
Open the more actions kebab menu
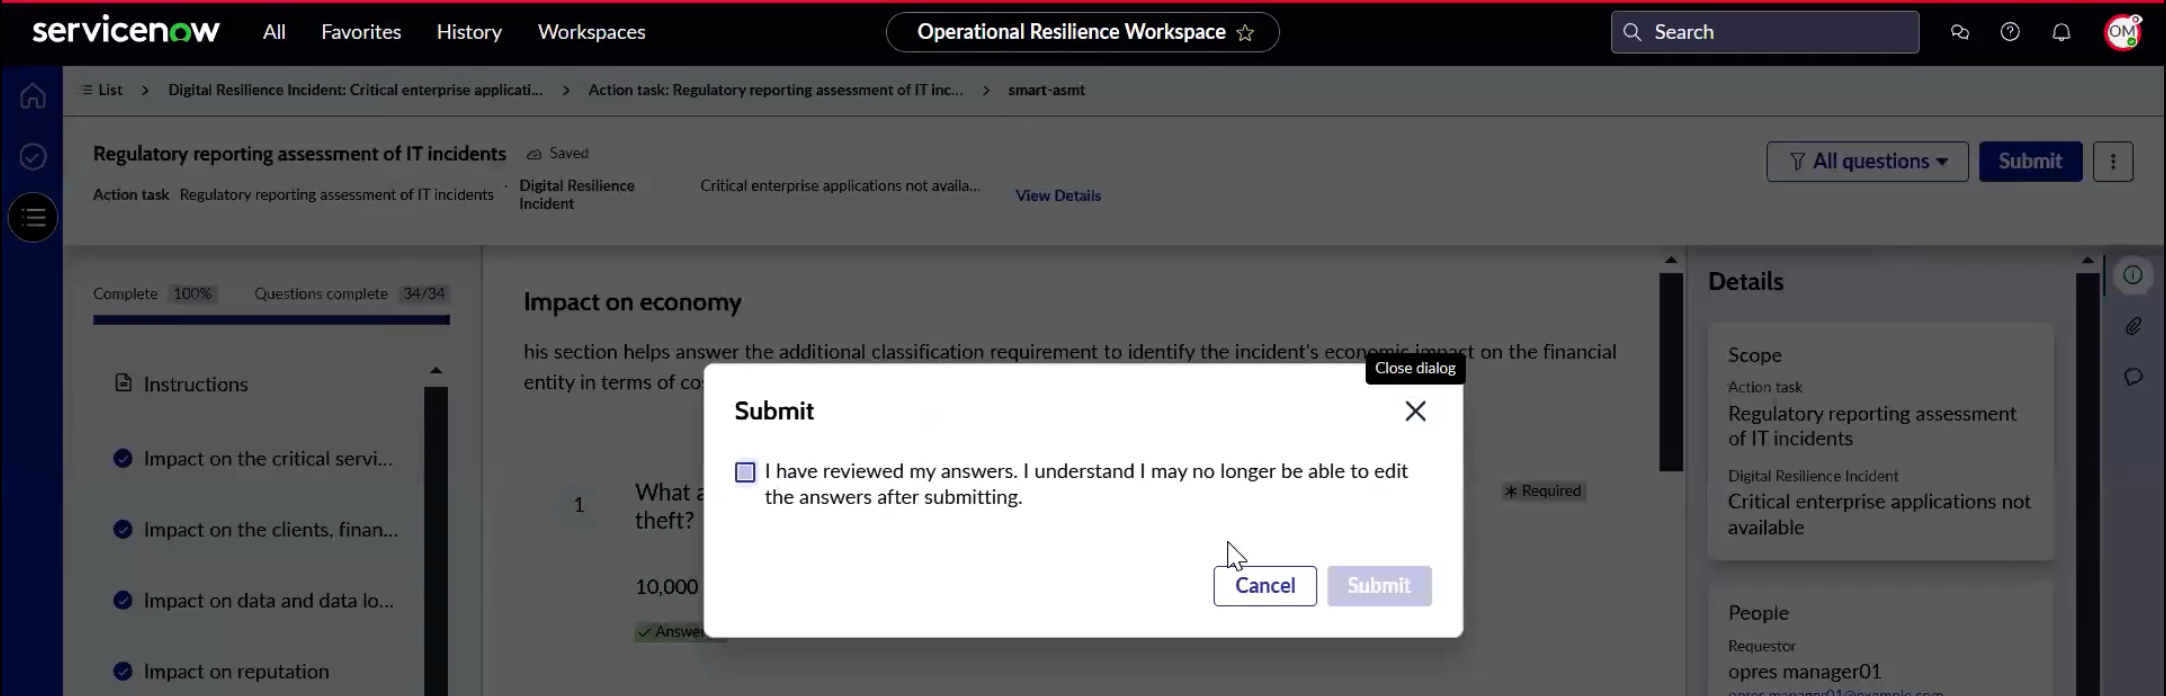2113,161
